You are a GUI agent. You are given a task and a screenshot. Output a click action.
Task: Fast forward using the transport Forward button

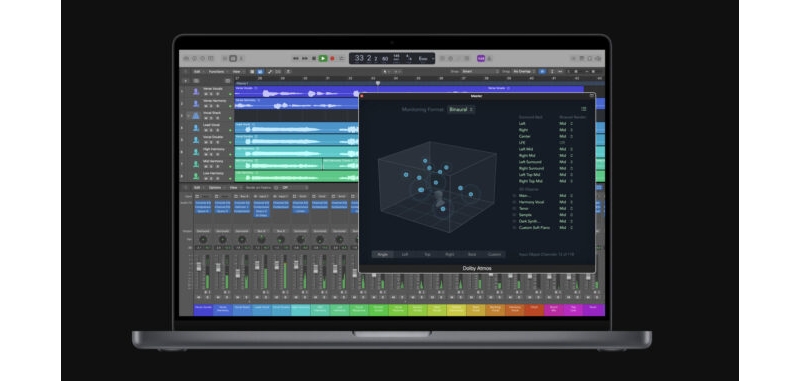coord(305,59)
